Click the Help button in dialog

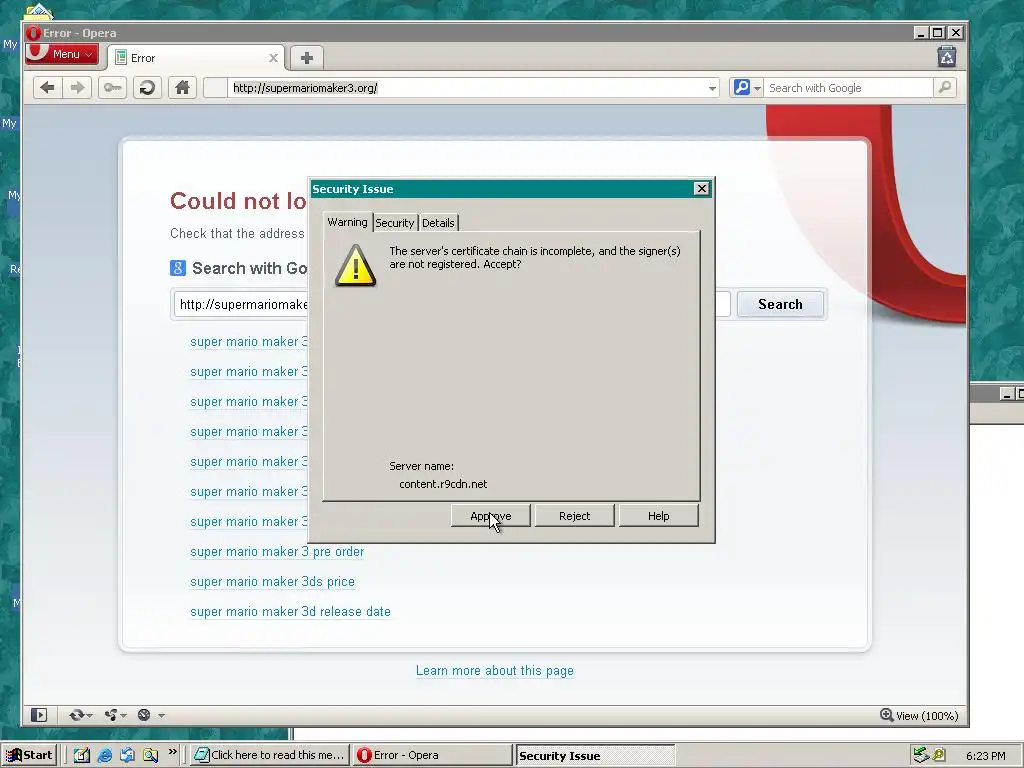658,516
